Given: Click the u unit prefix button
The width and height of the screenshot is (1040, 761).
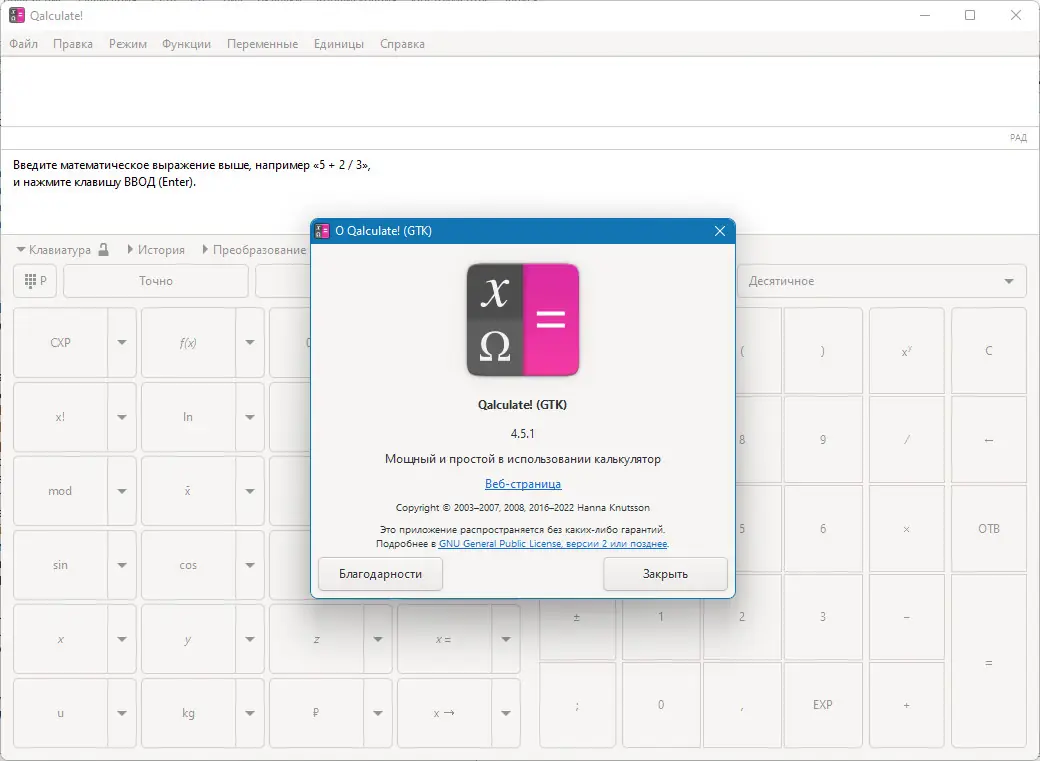Looking at the screenshot, I should (x=60, y=713).
